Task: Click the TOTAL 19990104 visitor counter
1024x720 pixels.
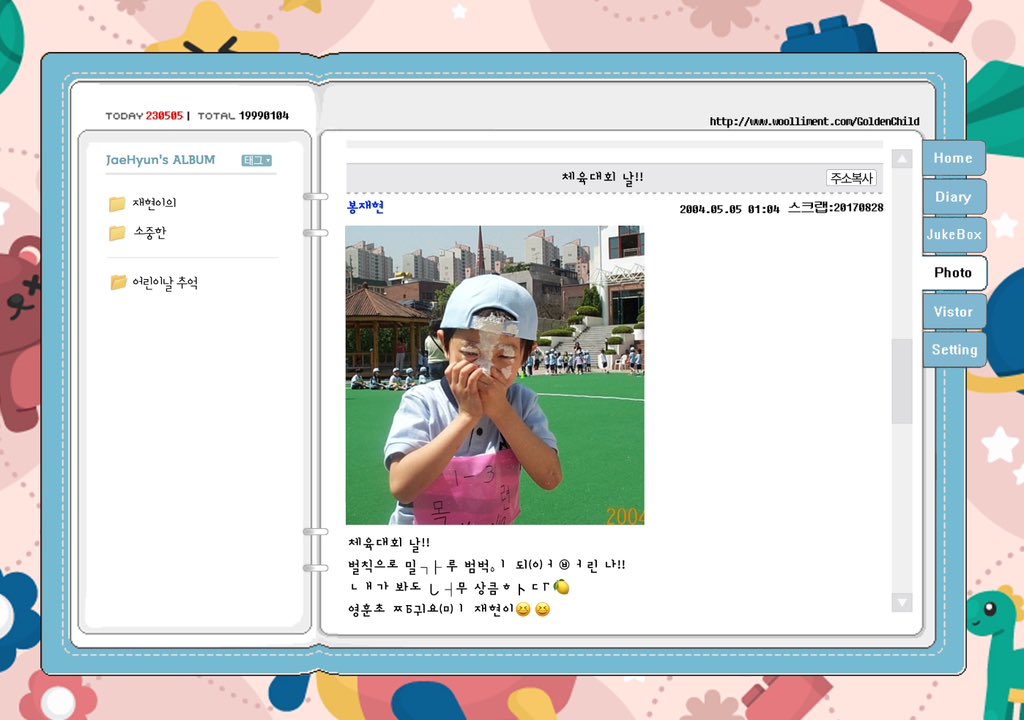Action: 243,116
